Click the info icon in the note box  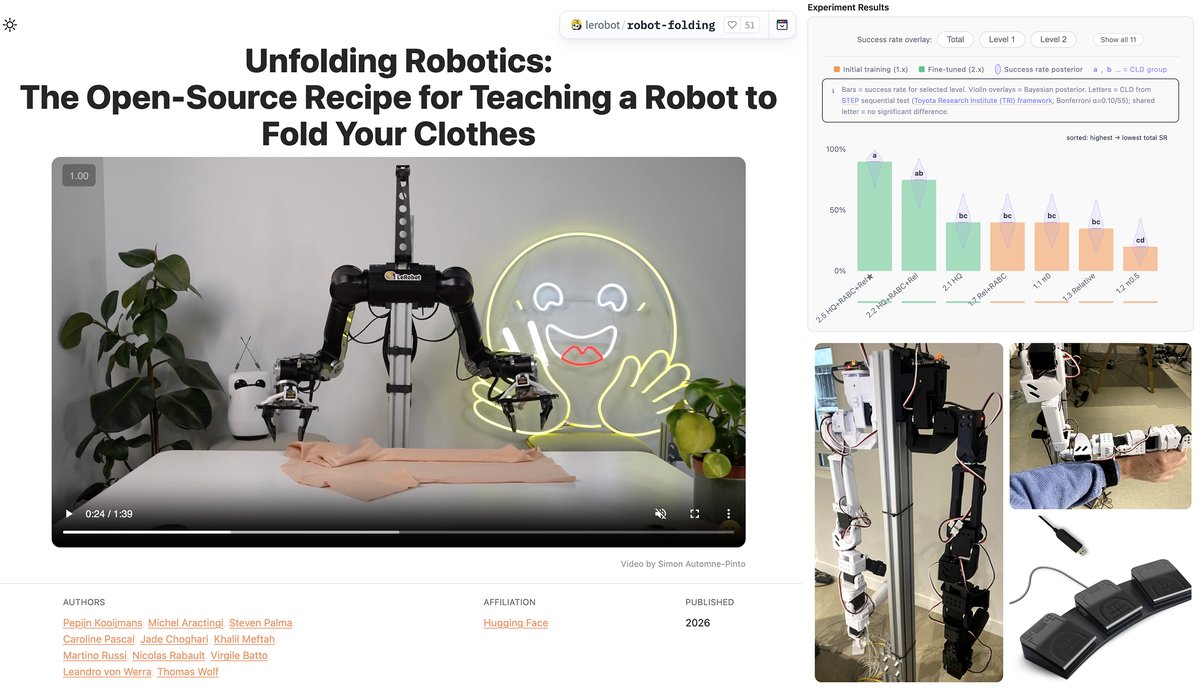pyautogui.click(x=833, y=89)
